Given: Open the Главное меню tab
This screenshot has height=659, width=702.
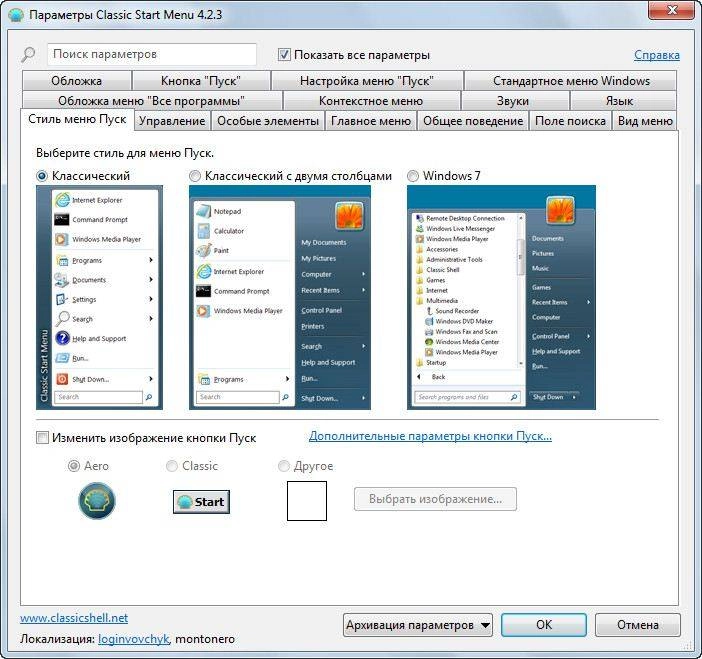Looking at the screenshot, I should tap(371, 121).
